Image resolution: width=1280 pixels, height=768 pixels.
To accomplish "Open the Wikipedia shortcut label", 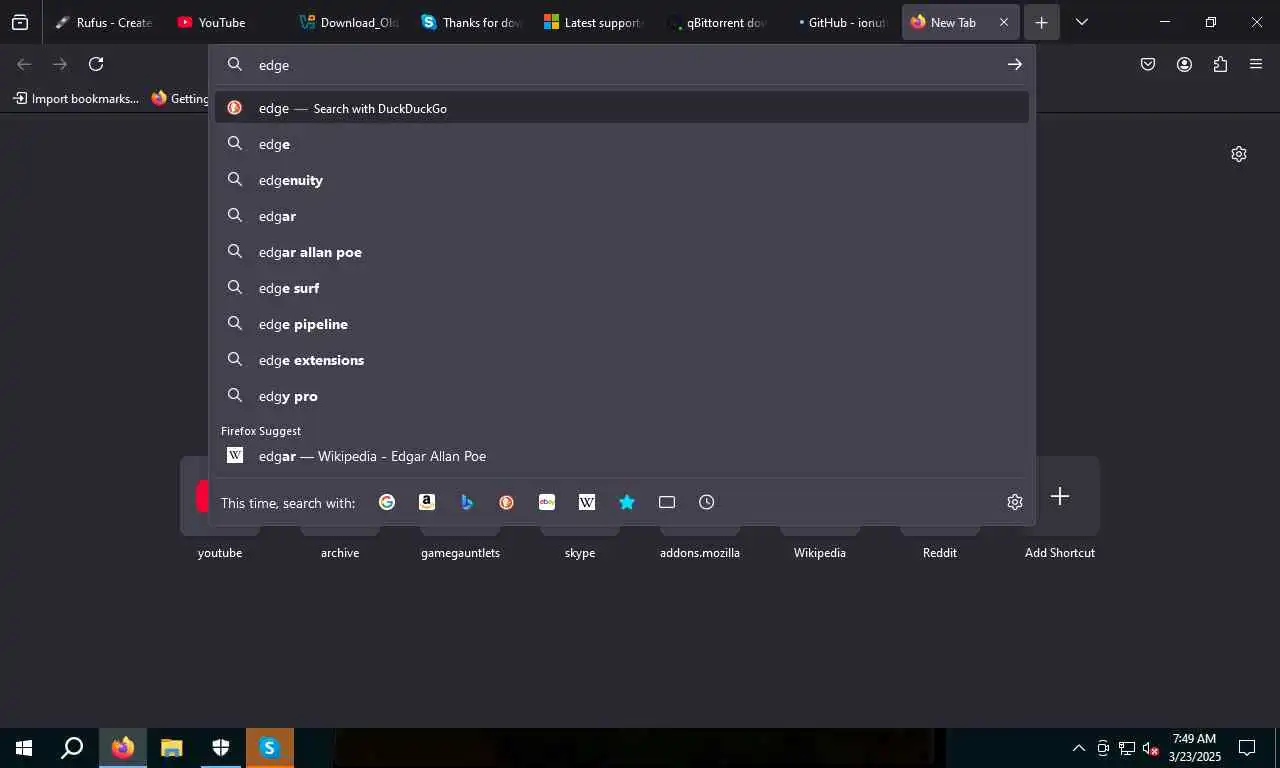I will click(x=820, y=552).
